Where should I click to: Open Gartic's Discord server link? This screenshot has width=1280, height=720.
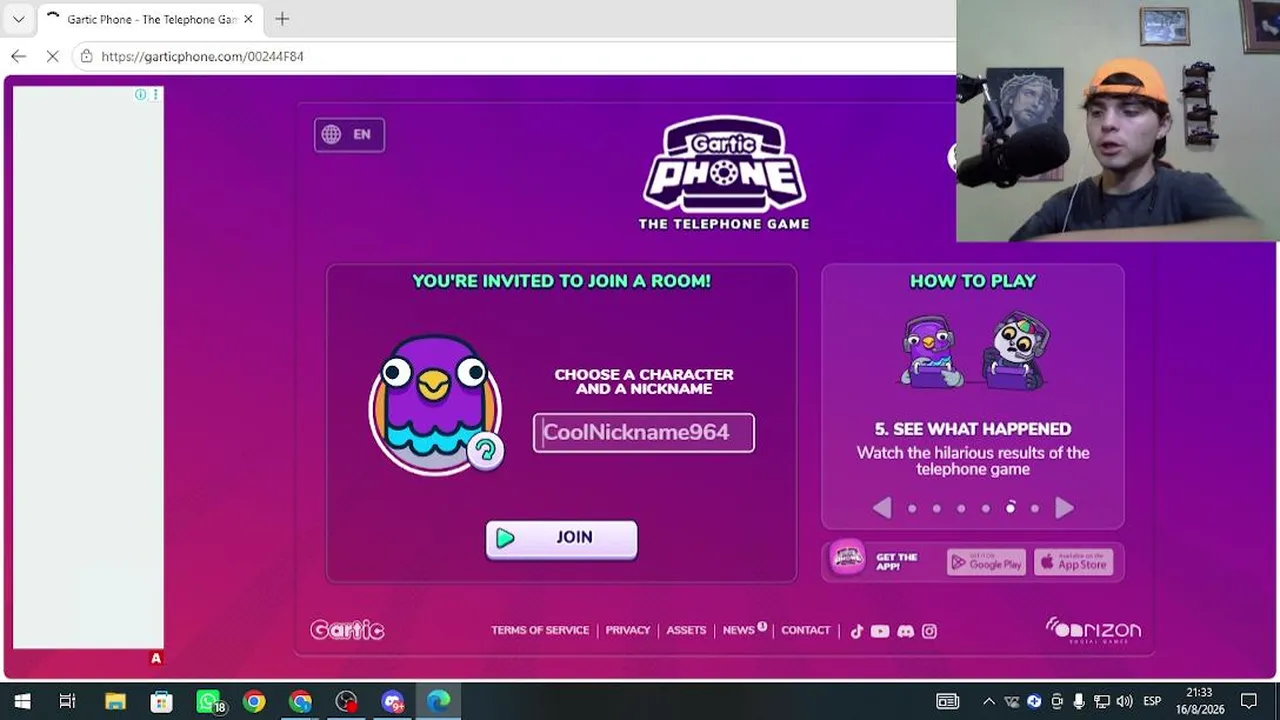coord(905,631)
